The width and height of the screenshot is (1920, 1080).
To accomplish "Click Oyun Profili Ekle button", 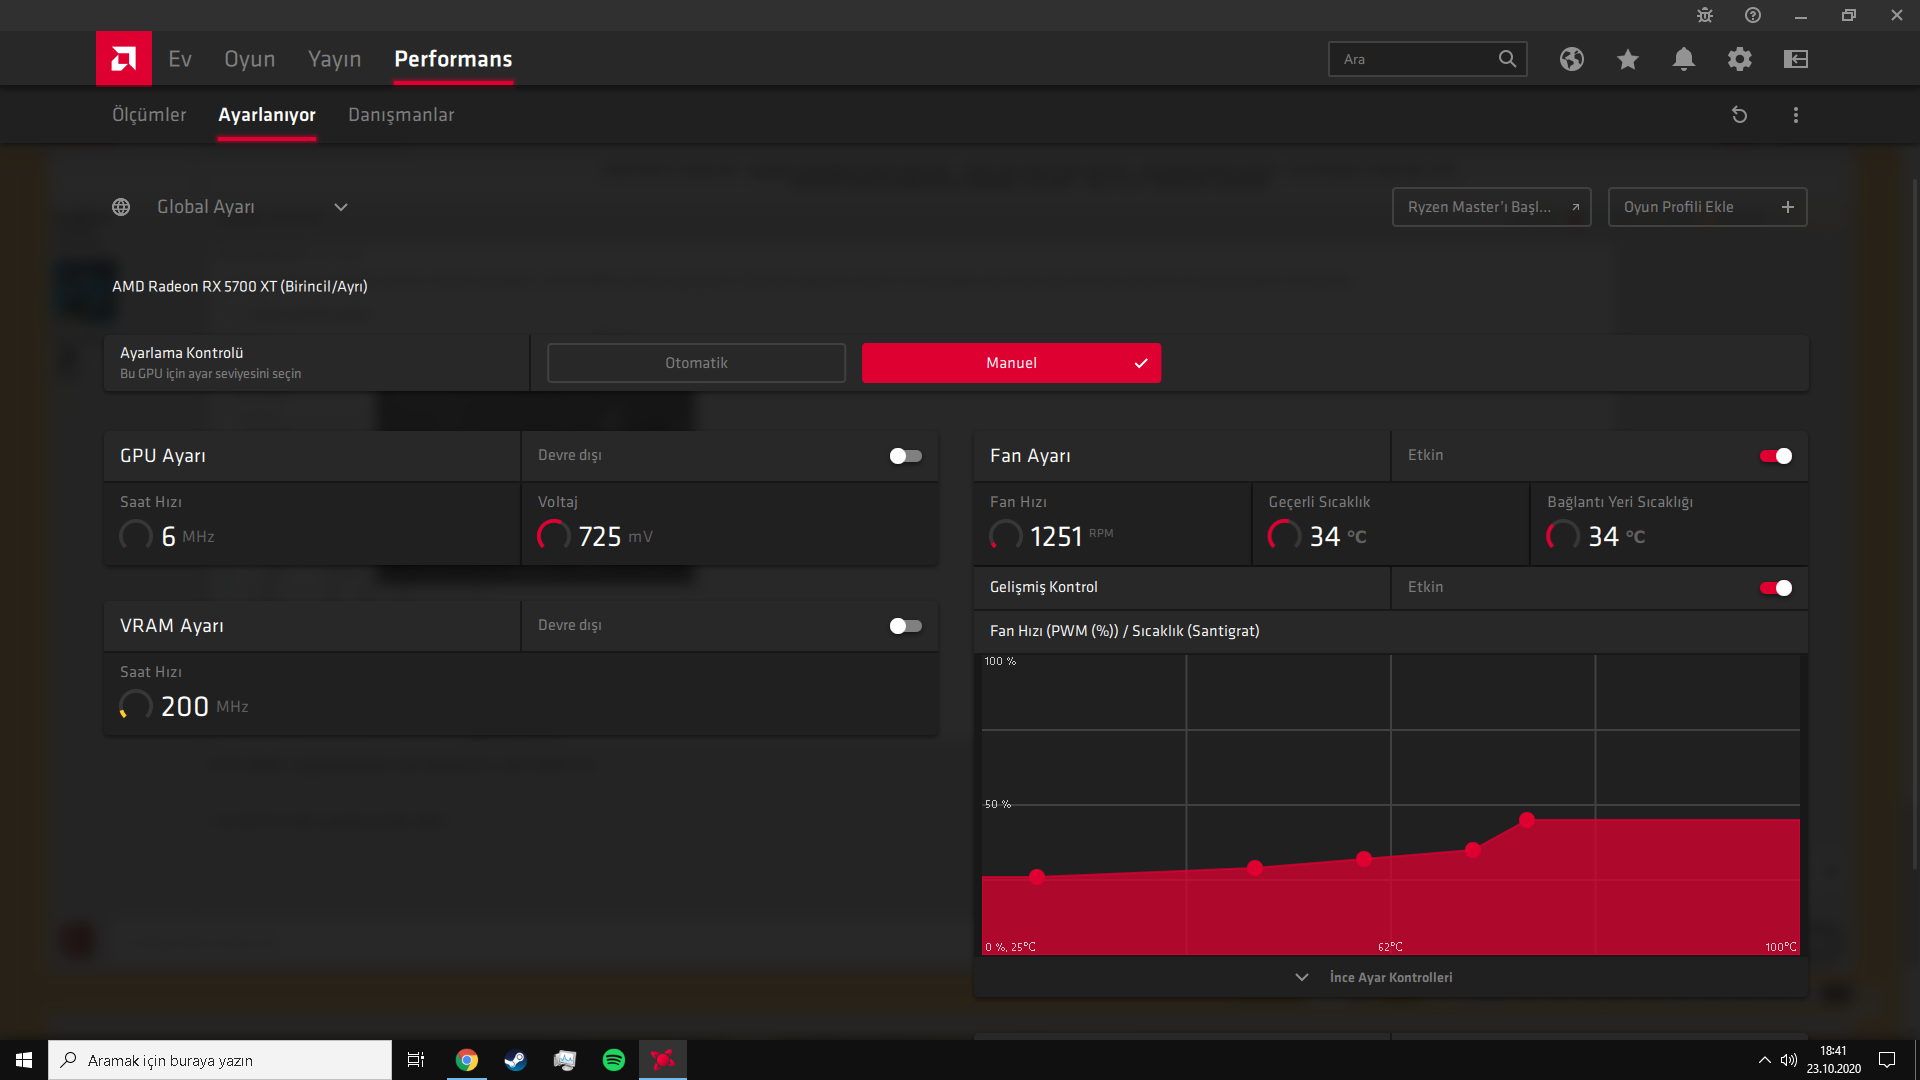I will [1707, 207].
